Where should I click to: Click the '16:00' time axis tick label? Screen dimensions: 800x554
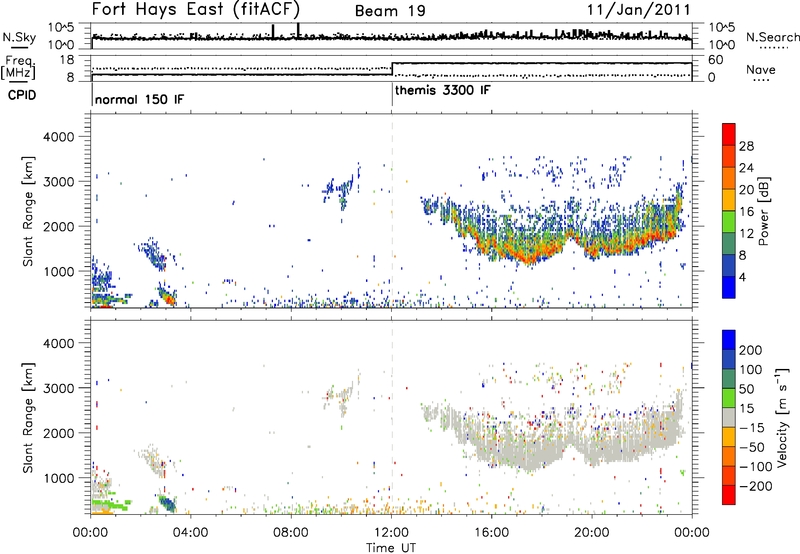tap(491, 533)
